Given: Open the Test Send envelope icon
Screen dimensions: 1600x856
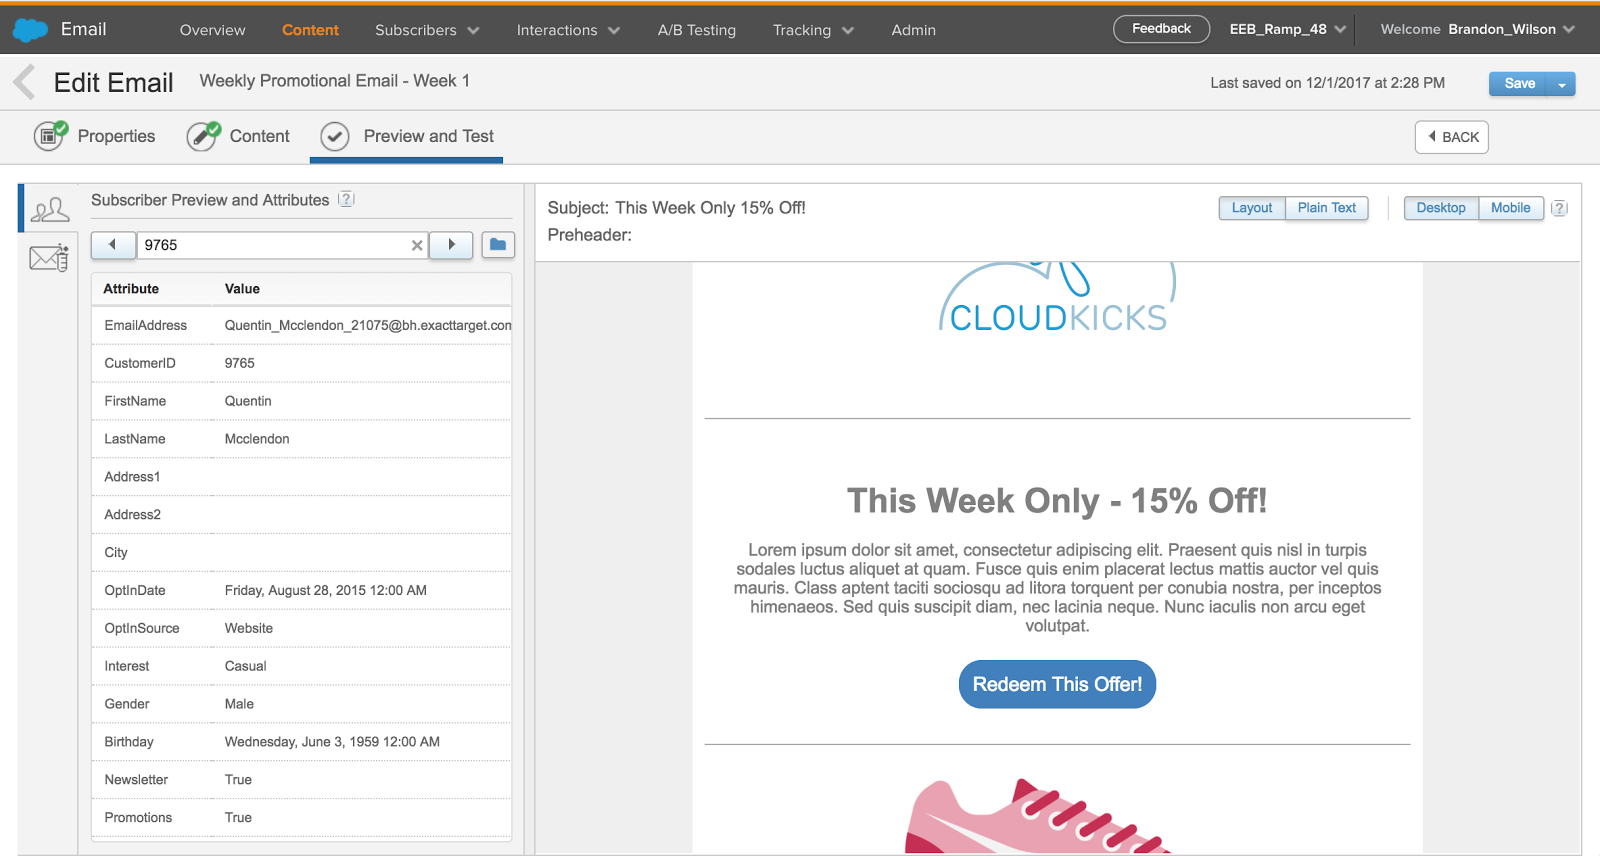Looking at the screenshot, I should click(49, 258).
